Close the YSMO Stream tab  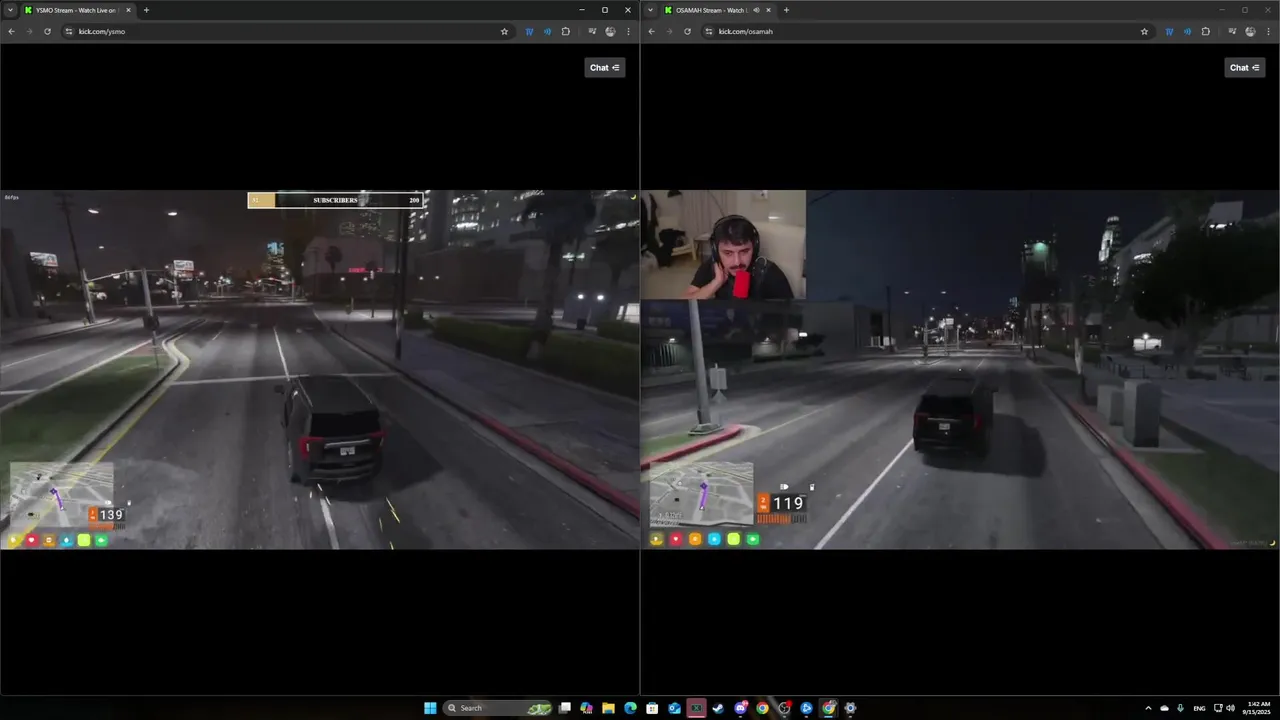pos(128,10)
